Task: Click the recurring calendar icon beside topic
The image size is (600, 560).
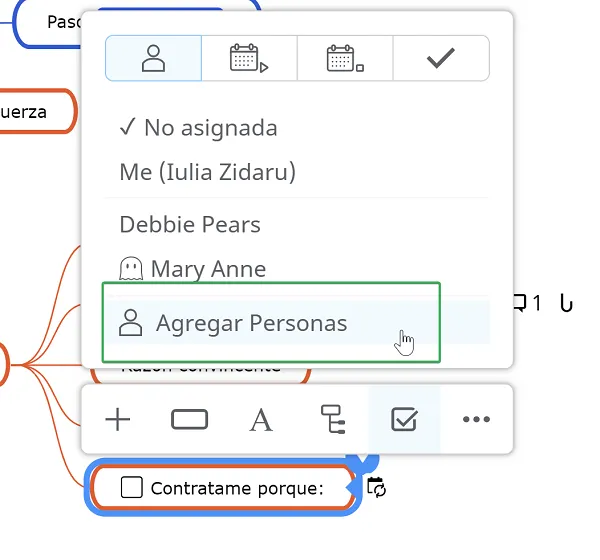Action: (x=376, y=487)
